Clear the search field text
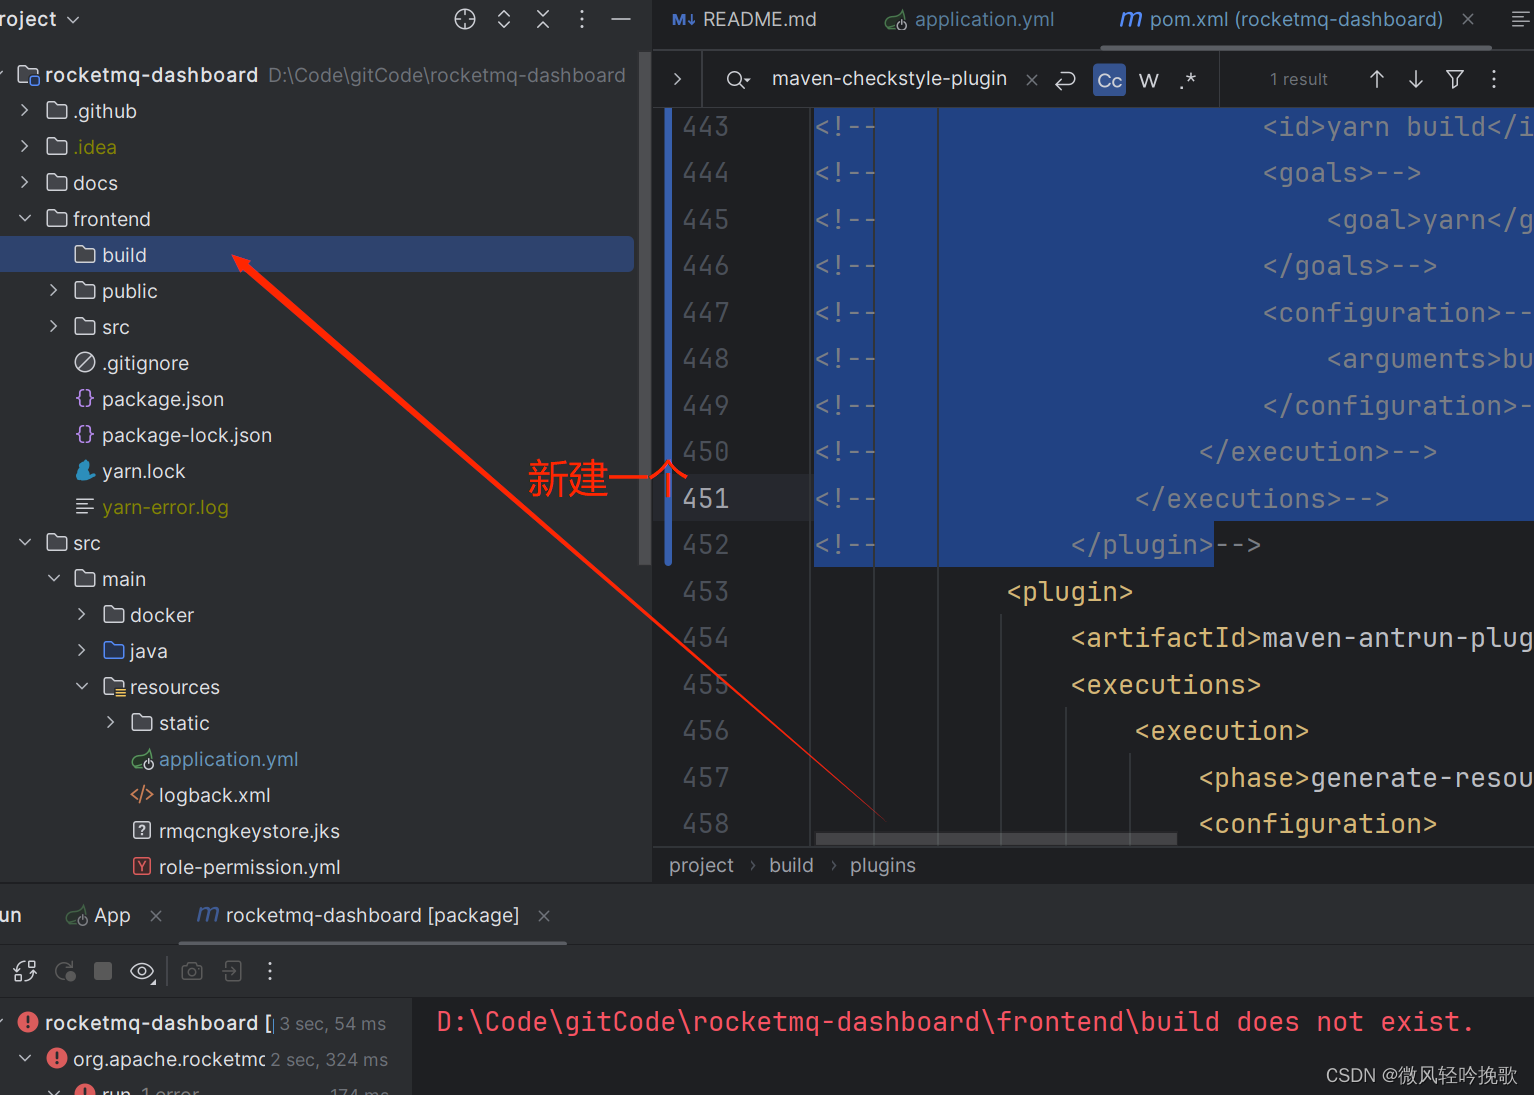 click(x=1032, y=80)
